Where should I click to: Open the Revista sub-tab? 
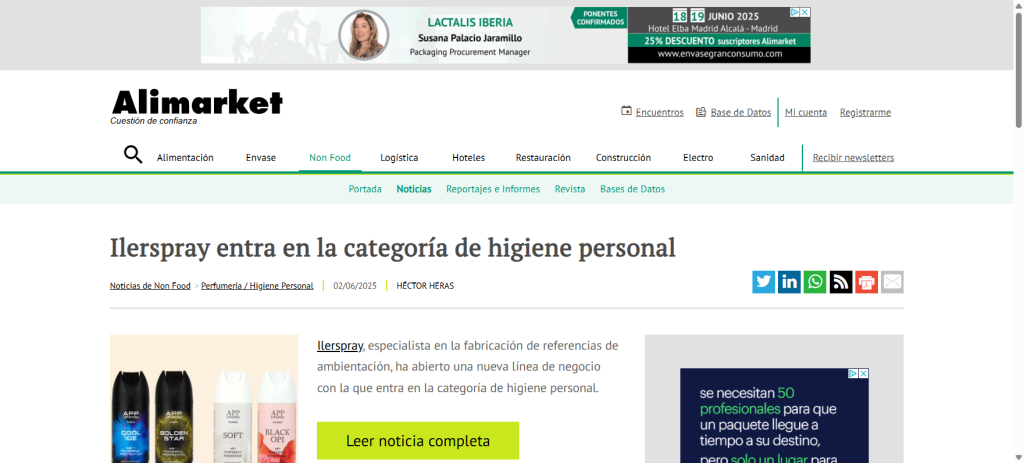tap(570, 189)
